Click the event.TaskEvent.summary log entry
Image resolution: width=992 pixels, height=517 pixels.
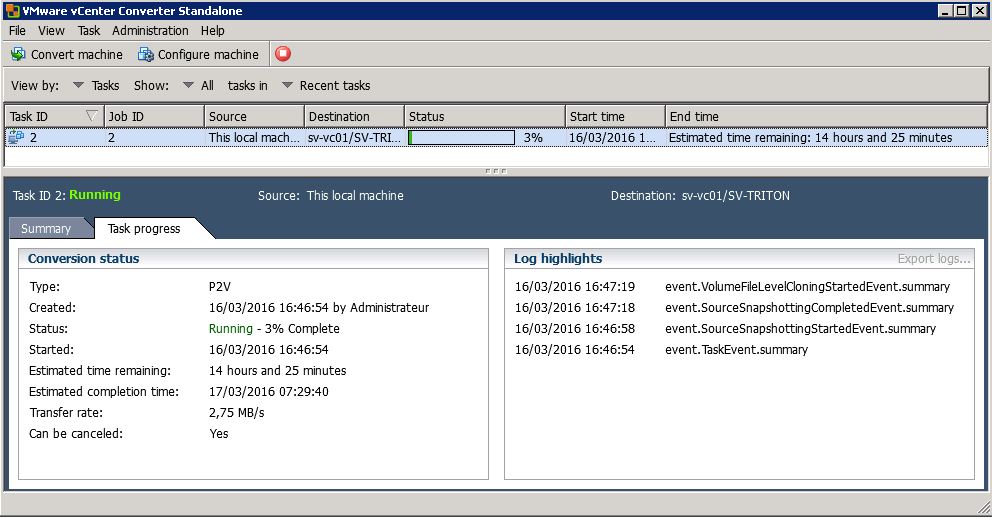736,349
